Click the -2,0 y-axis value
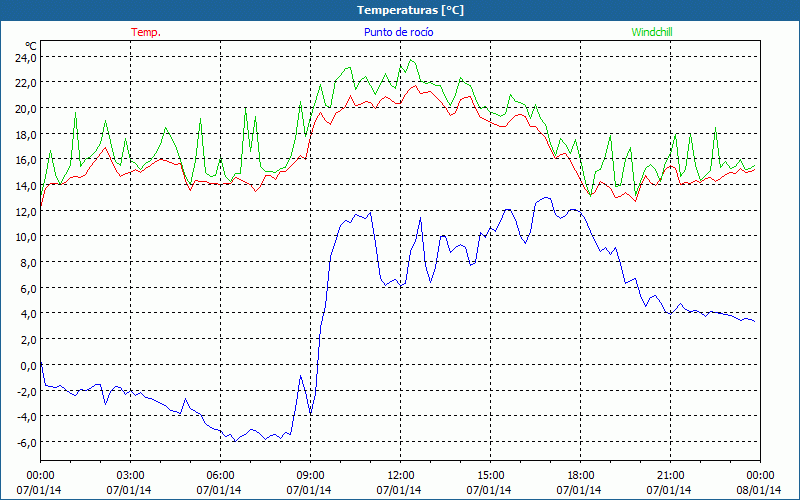 click(x=27, y=391)
